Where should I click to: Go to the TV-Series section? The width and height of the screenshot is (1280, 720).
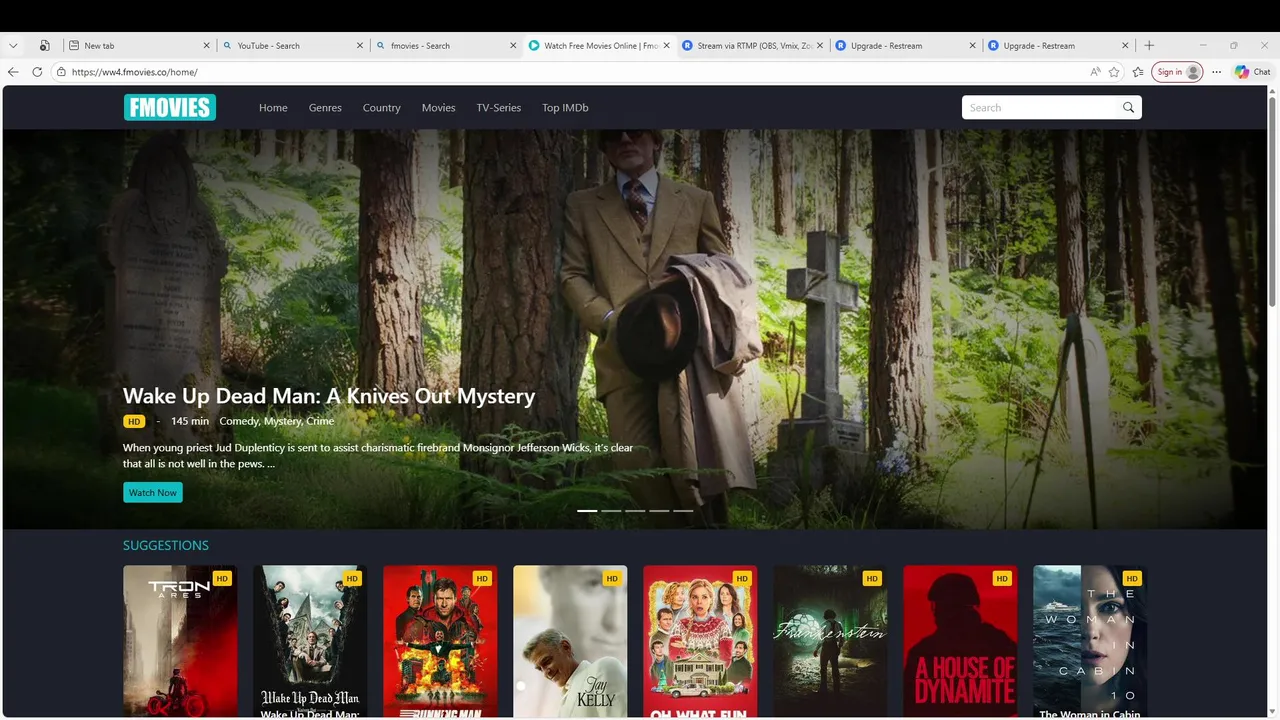click(x=498, y=107)
